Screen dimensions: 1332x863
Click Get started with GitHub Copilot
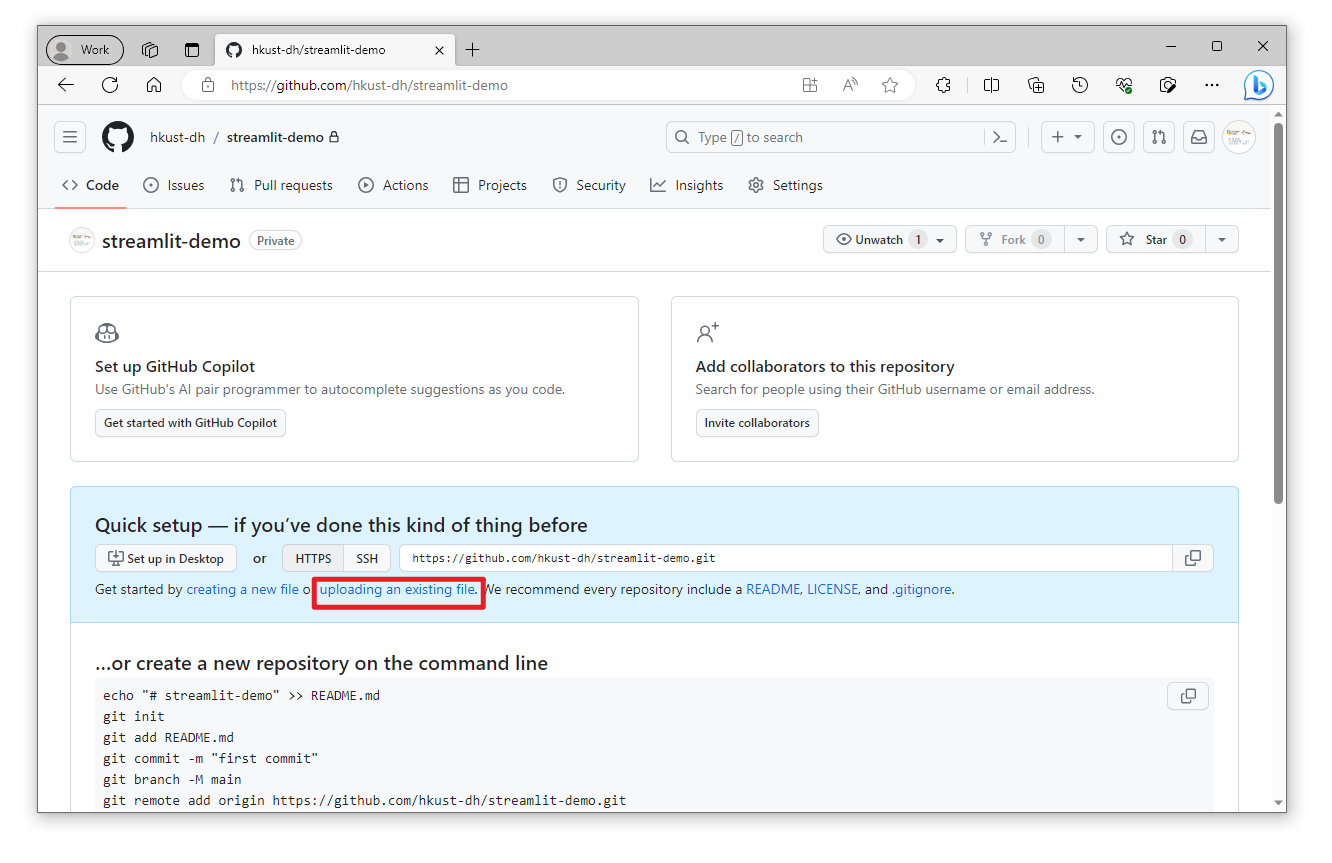(x=191, y=423)
